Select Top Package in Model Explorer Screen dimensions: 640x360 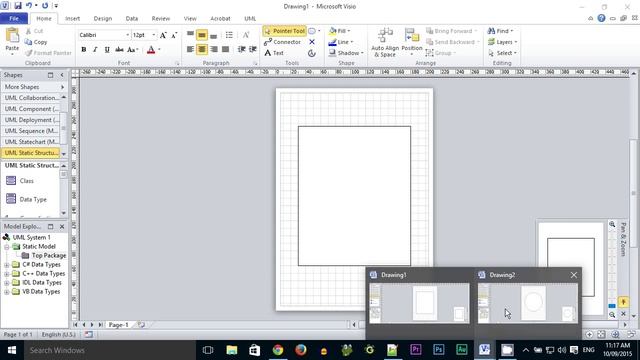pyautogui.click(x=44, y=256)
